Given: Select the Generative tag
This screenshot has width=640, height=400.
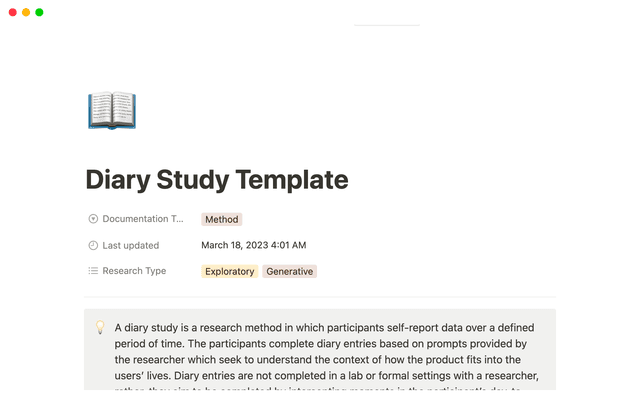Looking at the screenshot, I should click(x=289, y=271).
